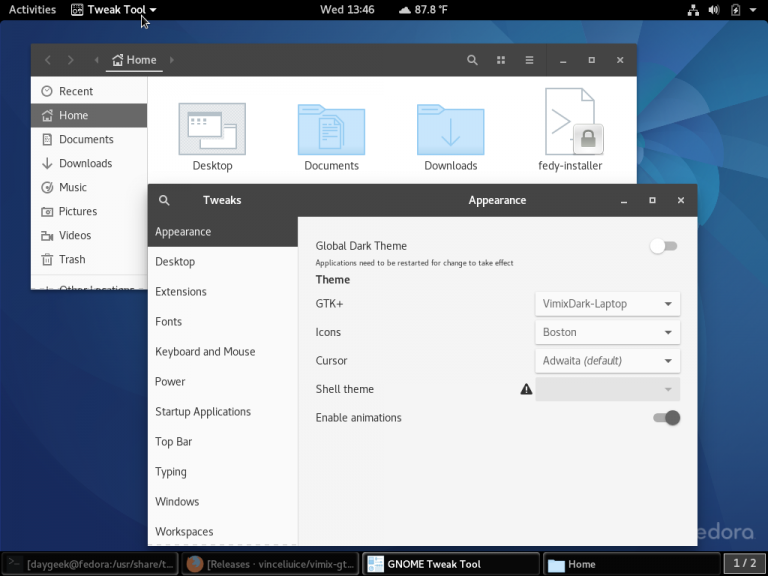This screenshot has height=576, width=768.
Task: Click the search icon in Files toolbar
Action: (x=472, y=60)
